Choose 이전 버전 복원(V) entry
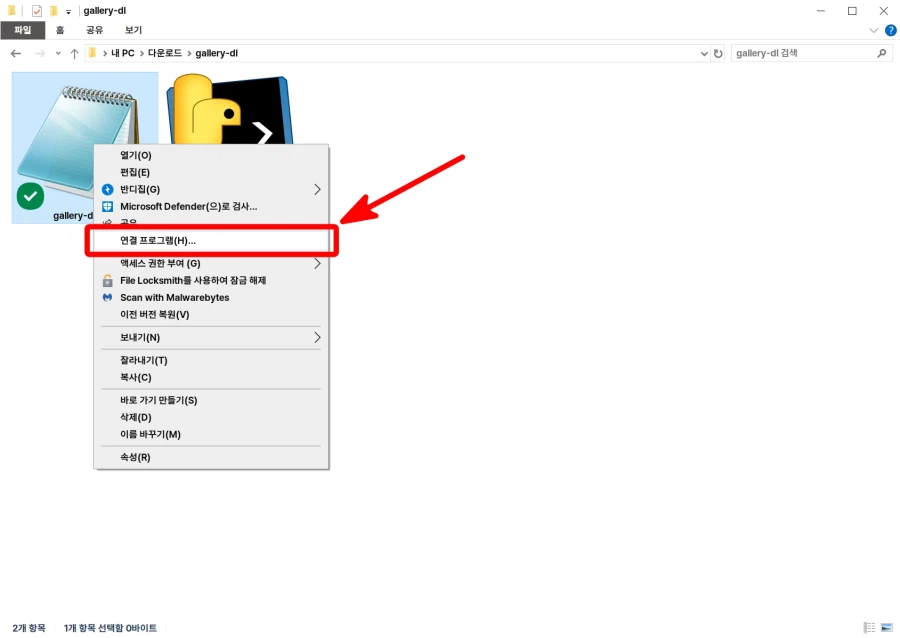This screenshot has height=638, width=900. pos(211,315)
